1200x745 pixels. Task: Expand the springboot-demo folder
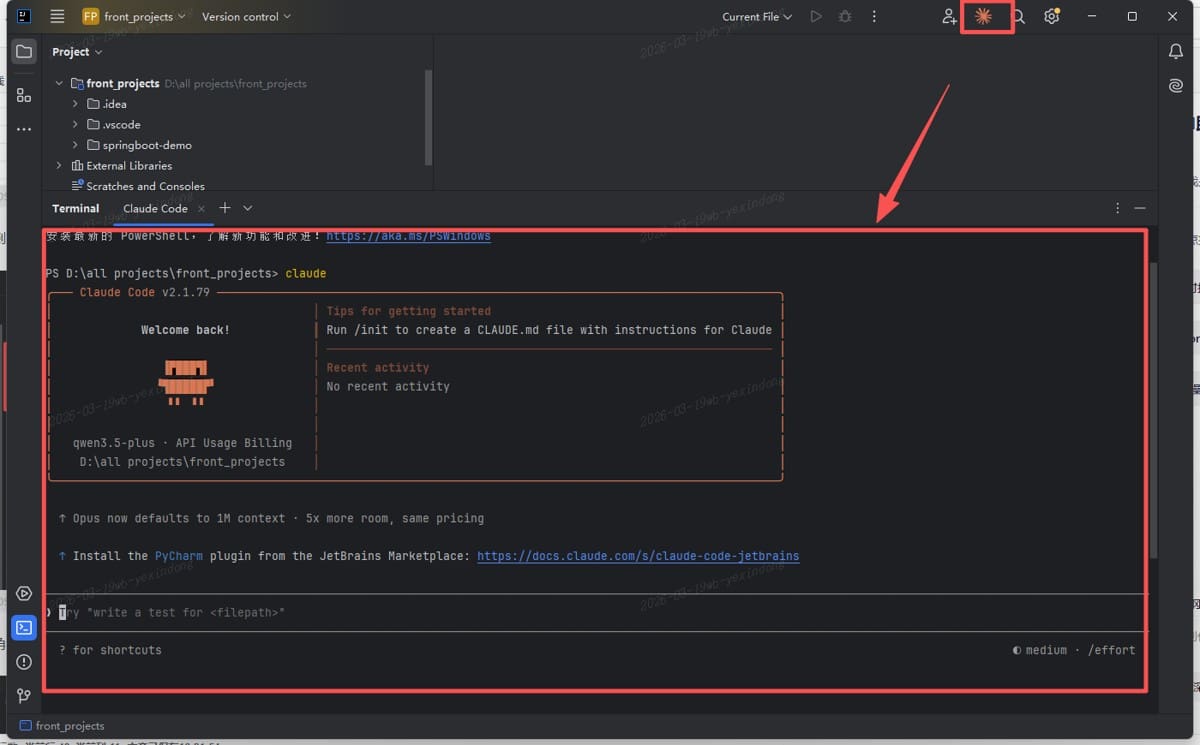pyautogui.click(x=75, y=145)
